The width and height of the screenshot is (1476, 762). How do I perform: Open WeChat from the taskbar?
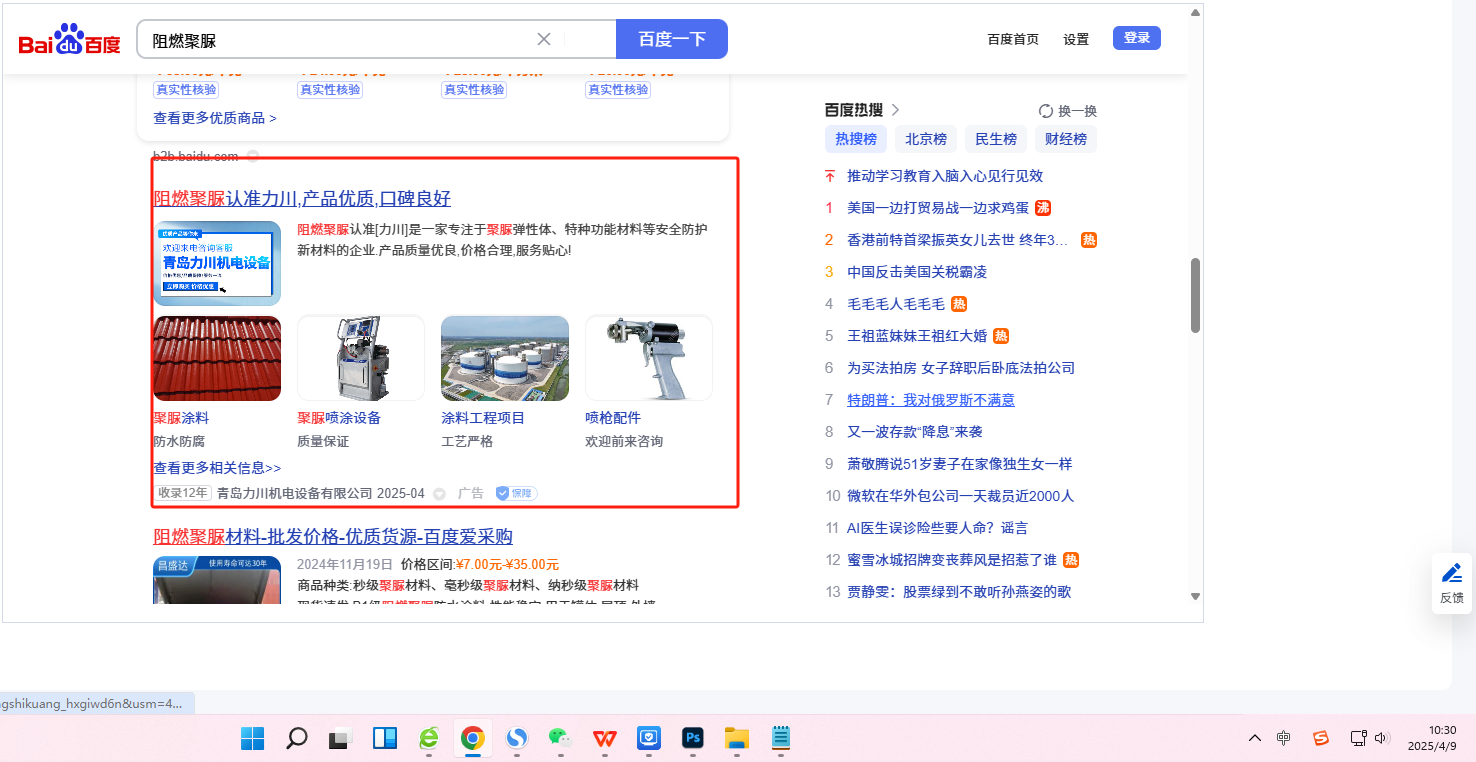point(559,738)
